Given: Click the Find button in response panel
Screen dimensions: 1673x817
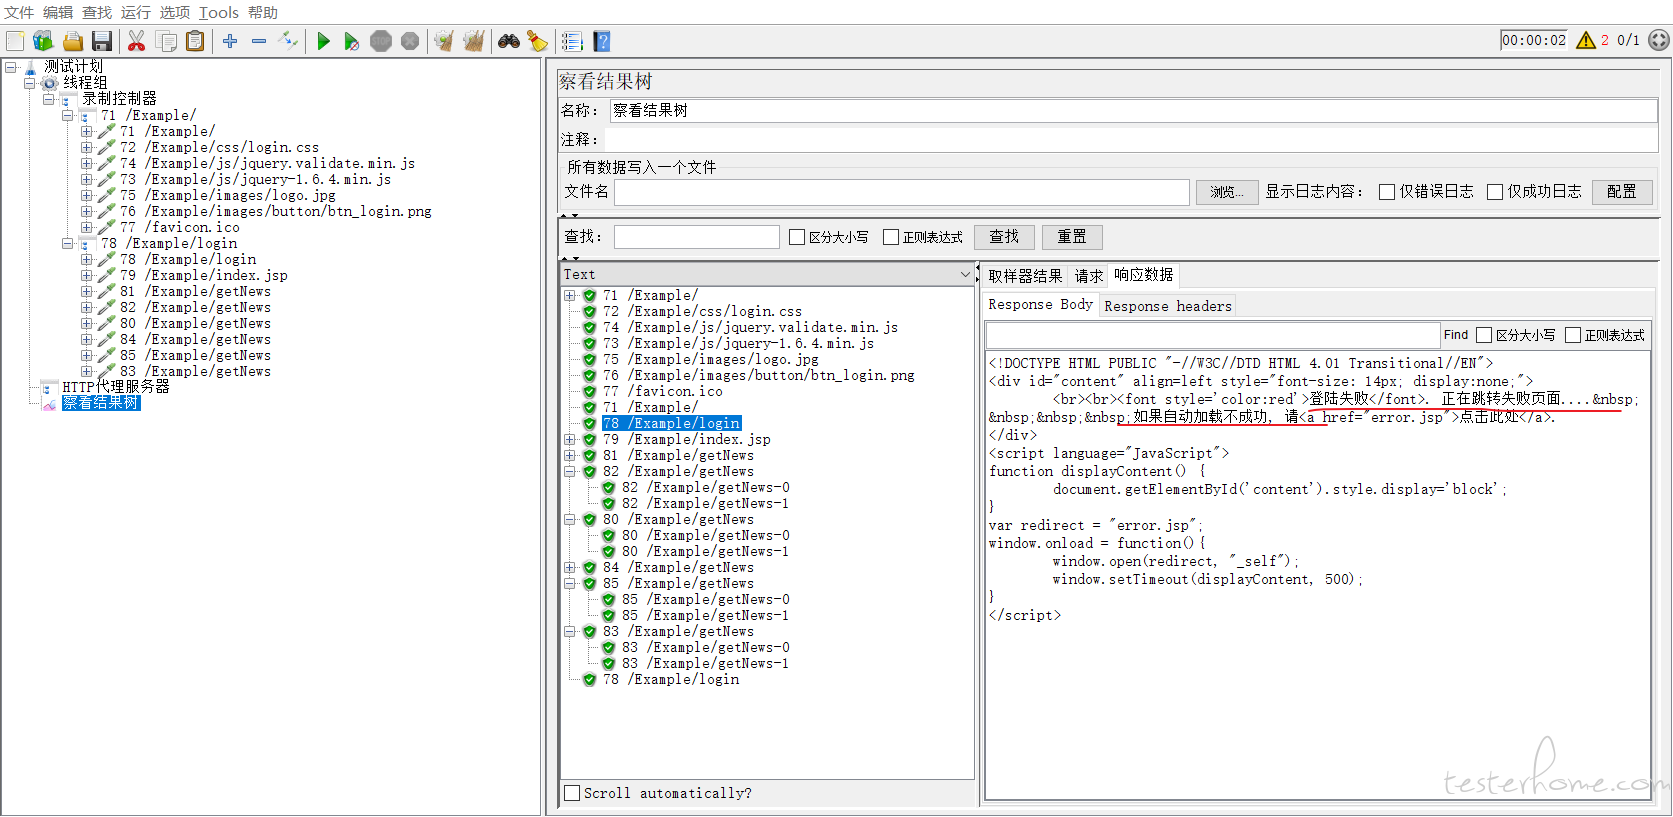Looking at the screenshot, I should [1455, 335].
